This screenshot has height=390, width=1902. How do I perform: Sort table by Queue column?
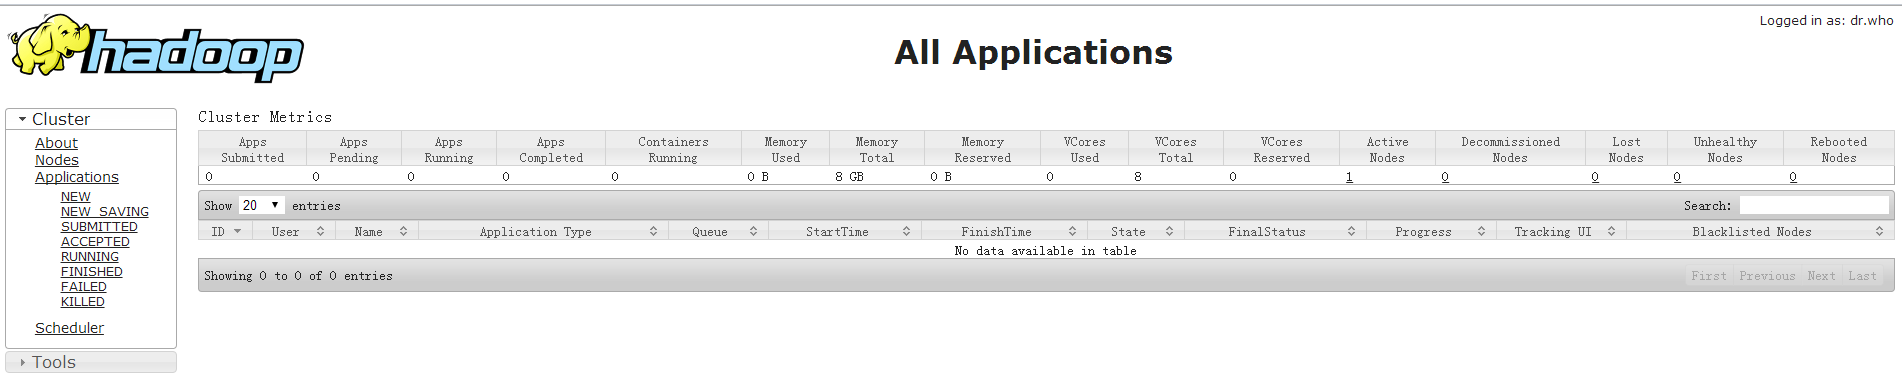[x=717, y=231]
